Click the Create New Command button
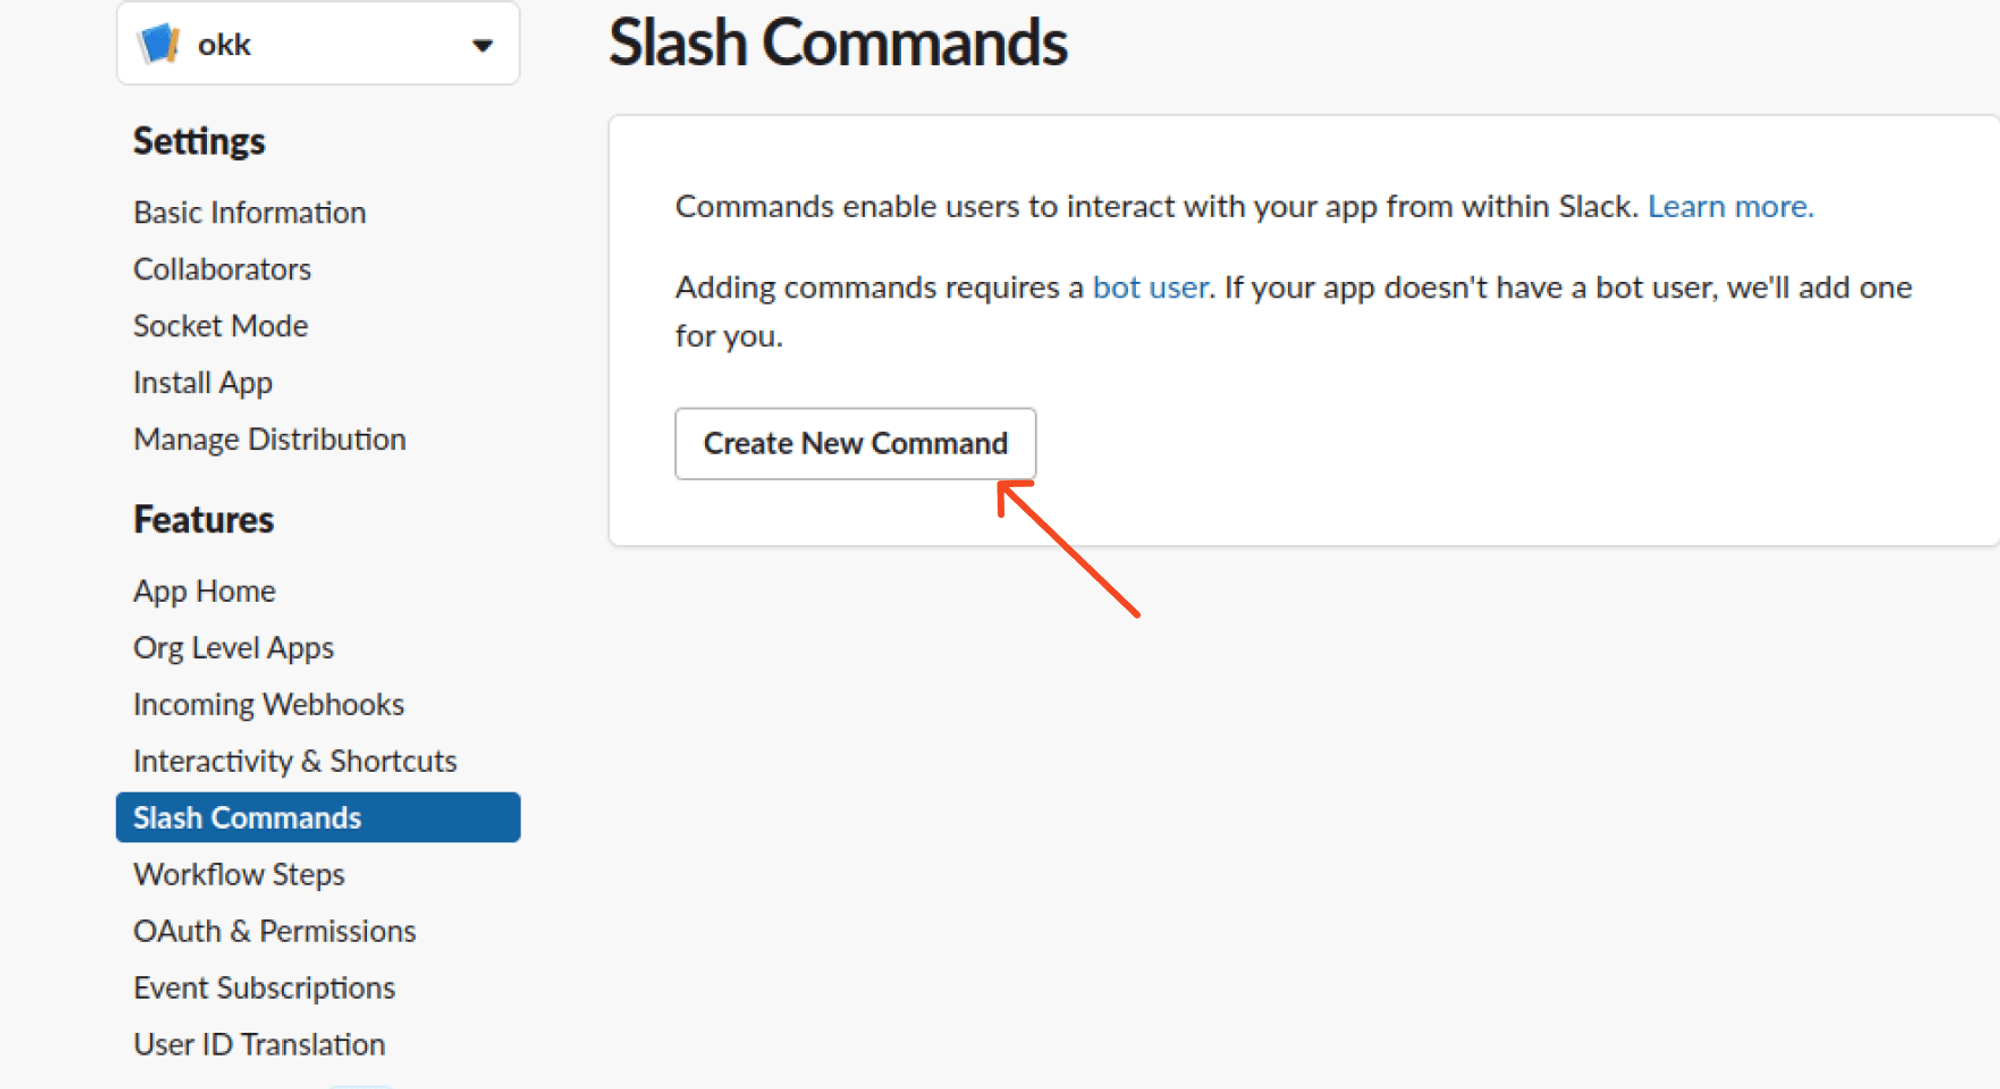Viewport: 2000px width, 1089px height. pyautogui.click(x=855, y=443)
